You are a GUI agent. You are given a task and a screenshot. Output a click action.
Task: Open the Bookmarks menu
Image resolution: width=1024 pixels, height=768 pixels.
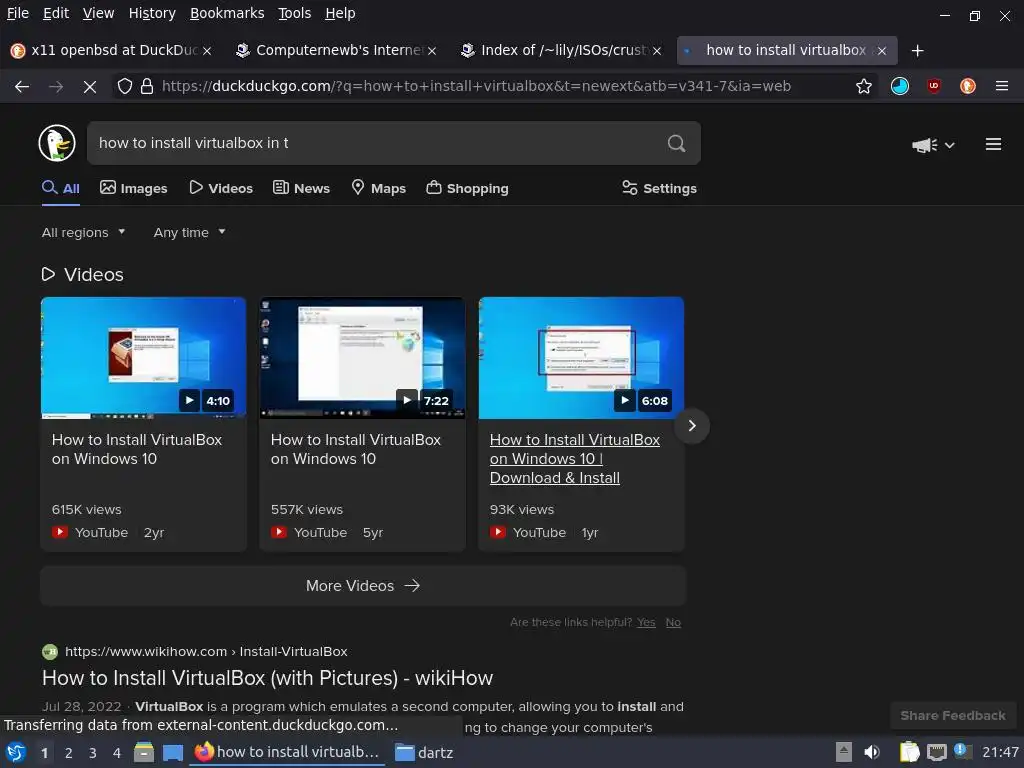227,14
